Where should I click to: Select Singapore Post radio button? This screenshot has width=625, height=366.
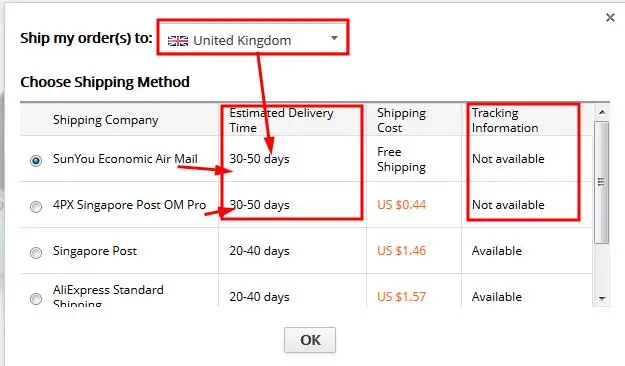pyautogui.click(x=36, y=252)
